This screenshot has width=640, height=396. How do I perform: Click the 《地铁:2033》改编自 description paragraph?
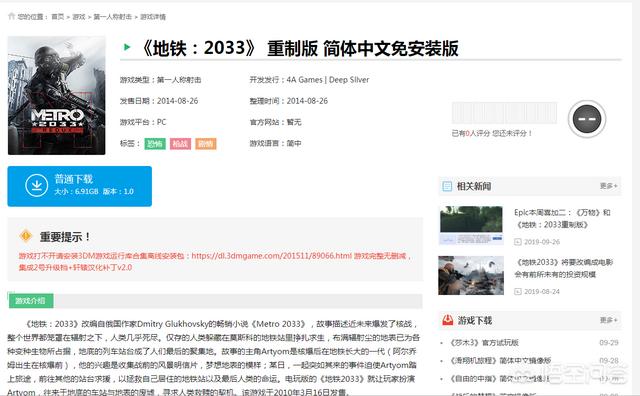pos(213,358)
